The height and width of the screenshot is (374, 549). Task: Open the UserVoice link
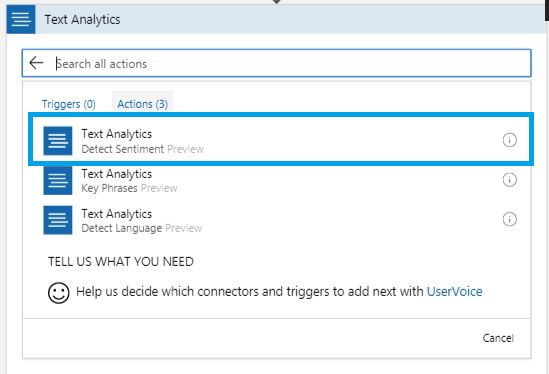click(x=454, y=291)
